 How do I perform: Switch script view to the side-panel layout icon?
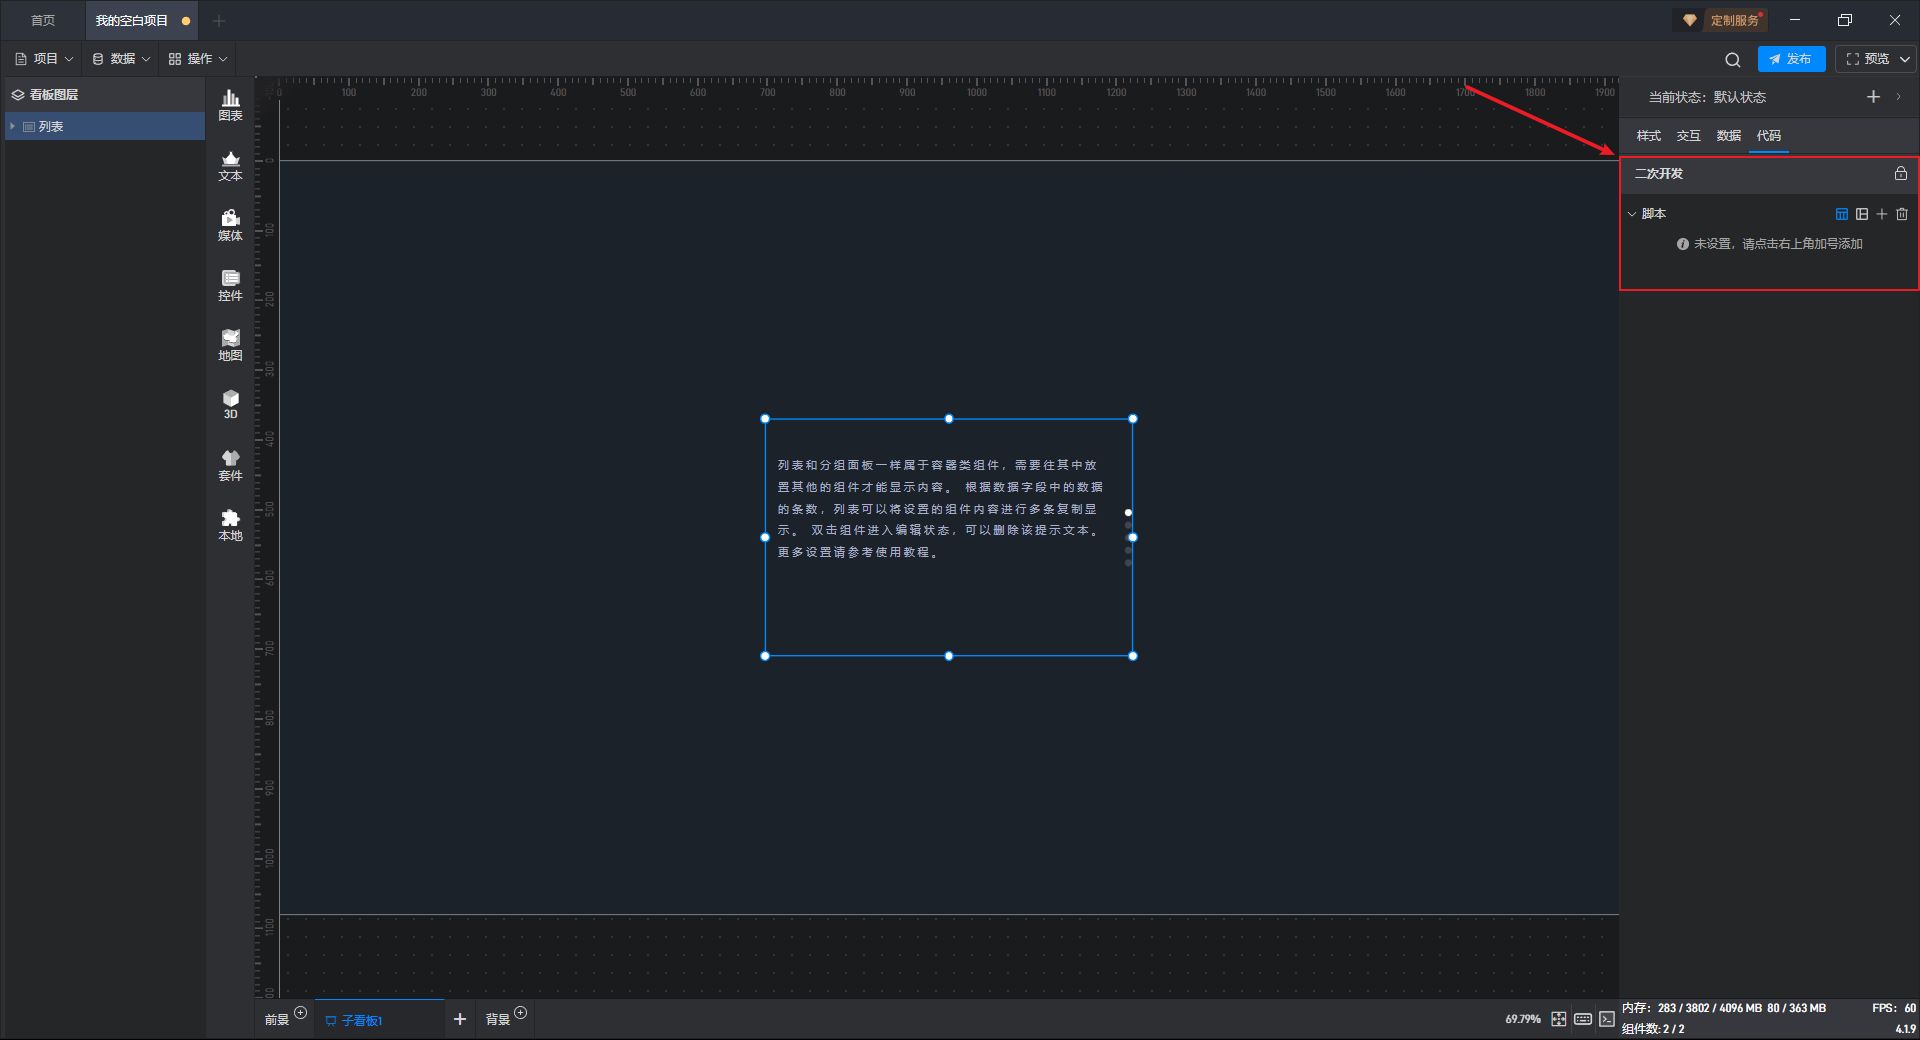pos(1862,214)
